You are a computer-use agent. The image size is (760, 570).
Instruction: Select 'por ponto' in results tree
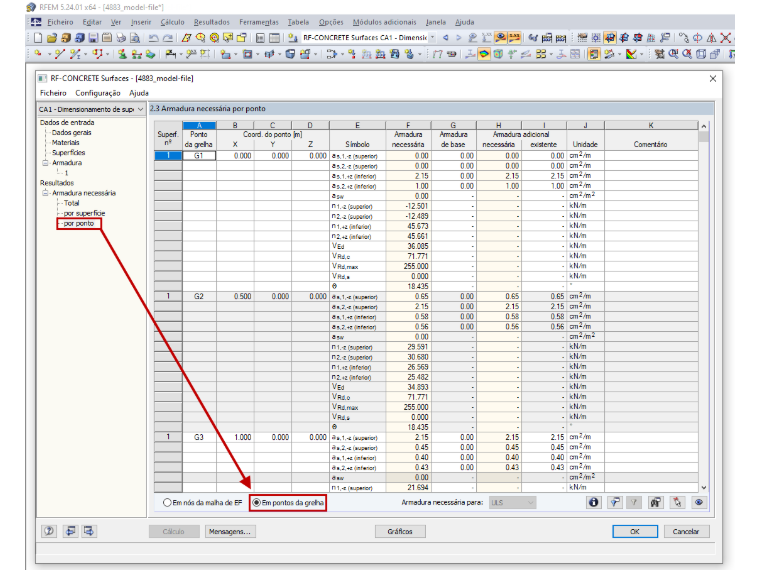(x=79, y=223)
